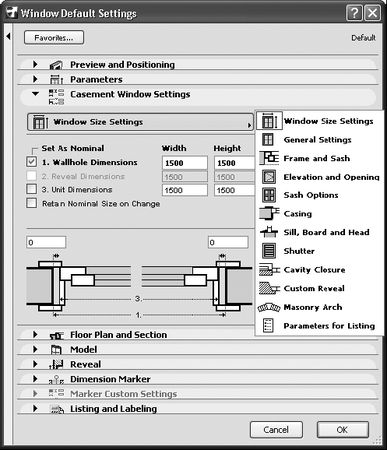Click the Frame and Sash icon

point(269,158)
